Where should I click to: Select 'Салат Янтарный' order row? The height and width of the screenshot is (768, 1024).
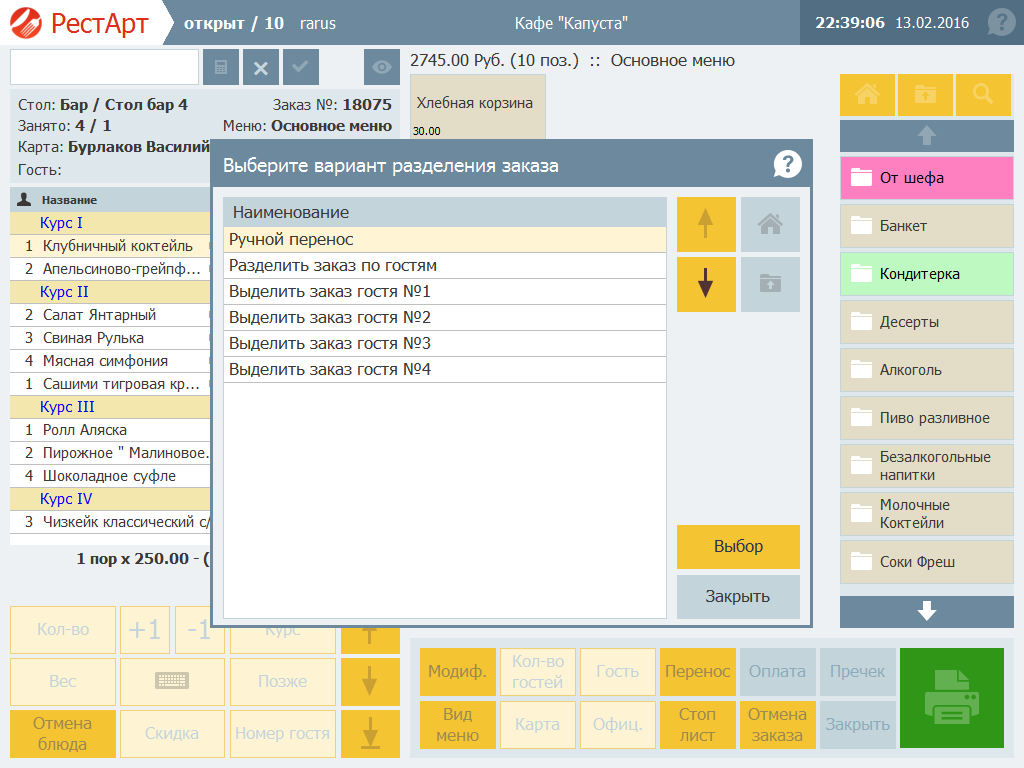pos(110,315)
